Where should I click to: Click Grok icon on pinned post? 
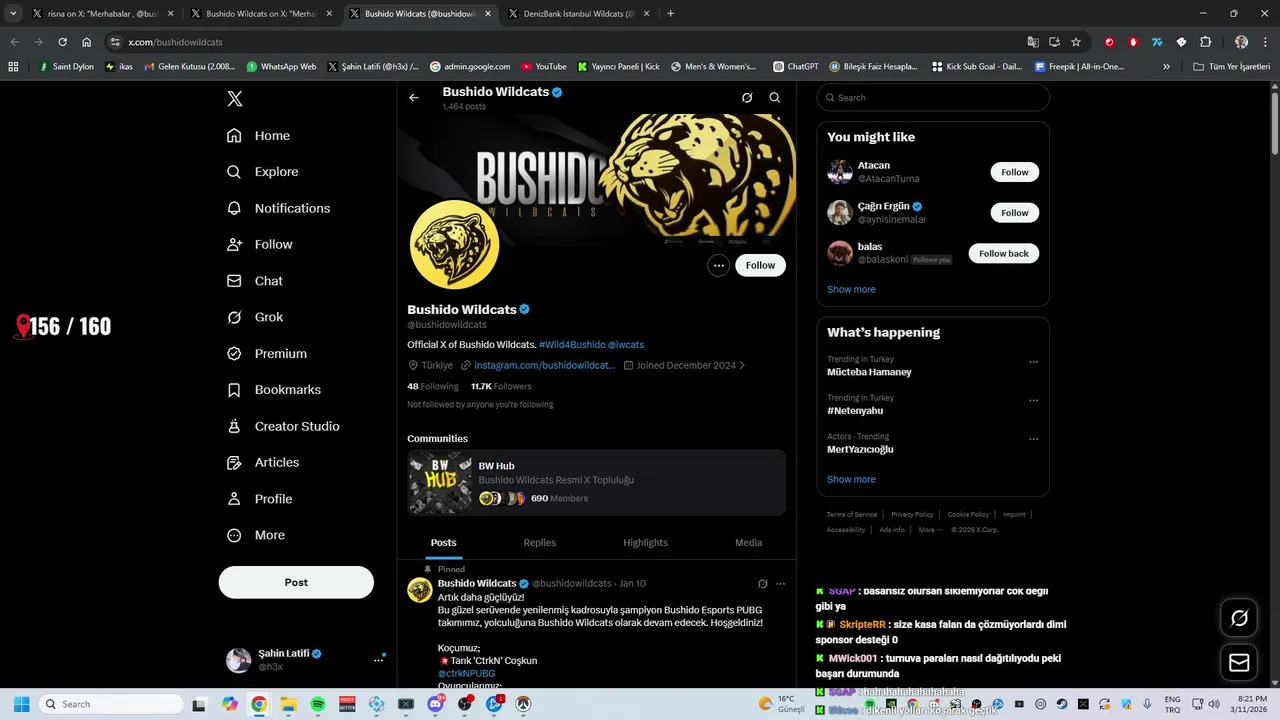[763, 584]
